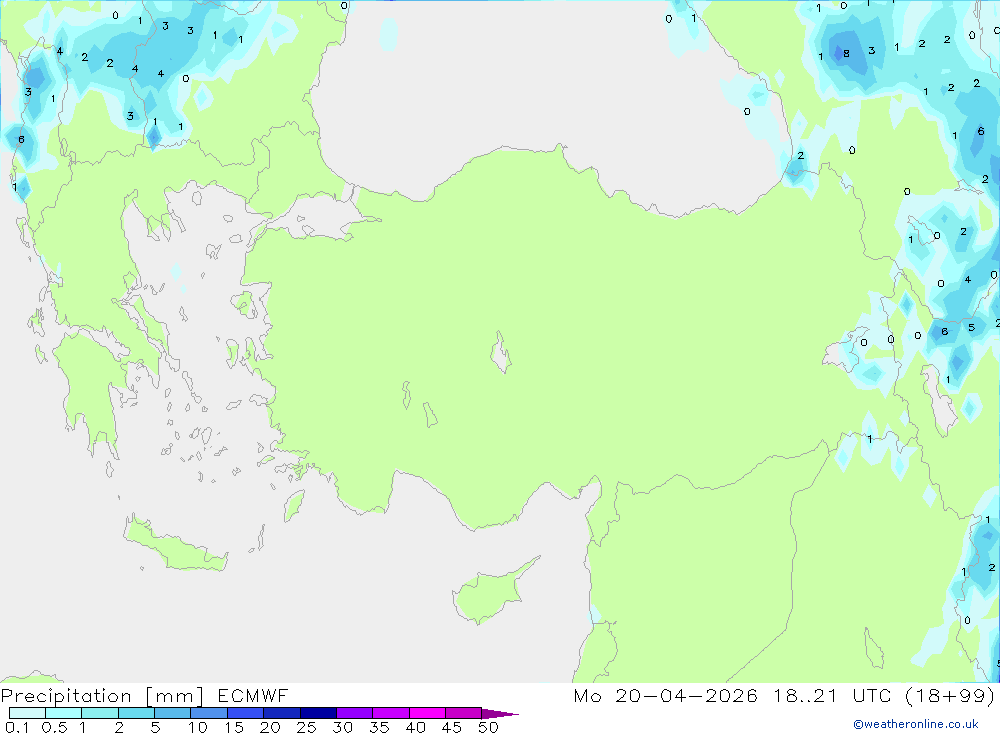The image size is (1000, 733).
Task: Click the legend label '30'
Action: coord(342,727)
